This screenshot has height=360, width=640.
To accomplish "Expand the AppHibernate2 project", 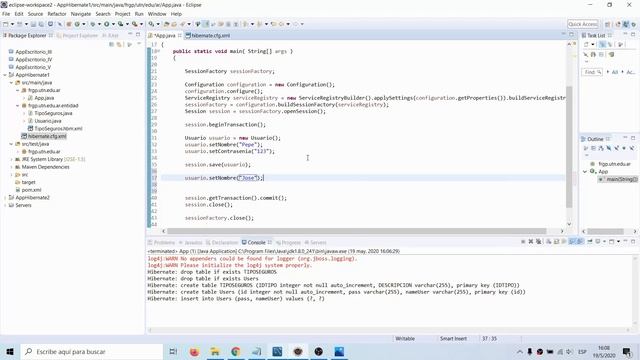I will 5,198.
